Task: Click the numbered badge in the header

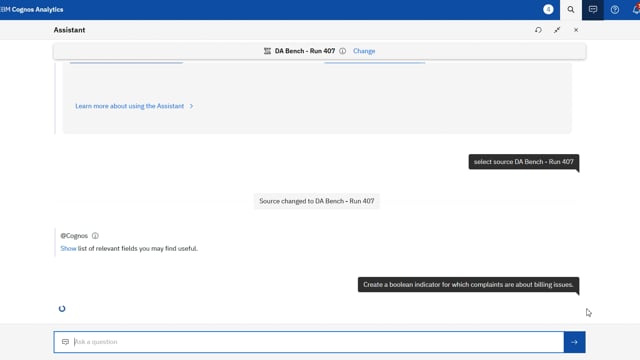Action: point(548,9)
